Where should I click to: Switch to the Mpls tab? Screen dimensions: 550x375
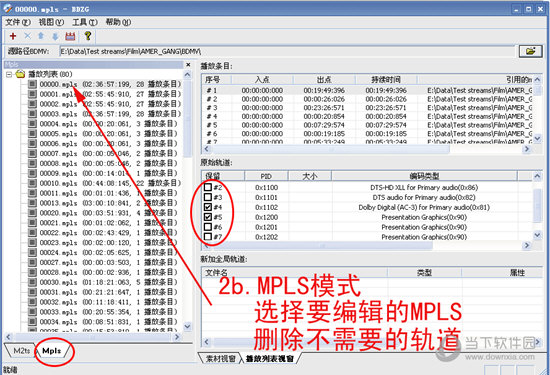(x=52, y=350)
